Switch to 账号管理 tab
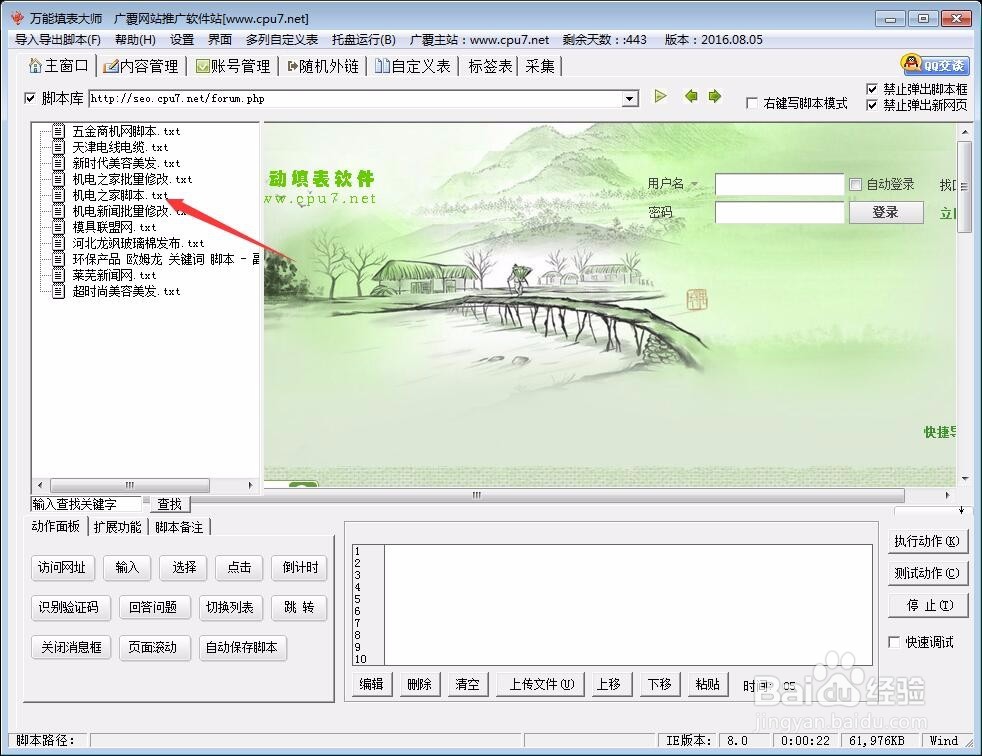982x756 pixels. coord(233,66)
